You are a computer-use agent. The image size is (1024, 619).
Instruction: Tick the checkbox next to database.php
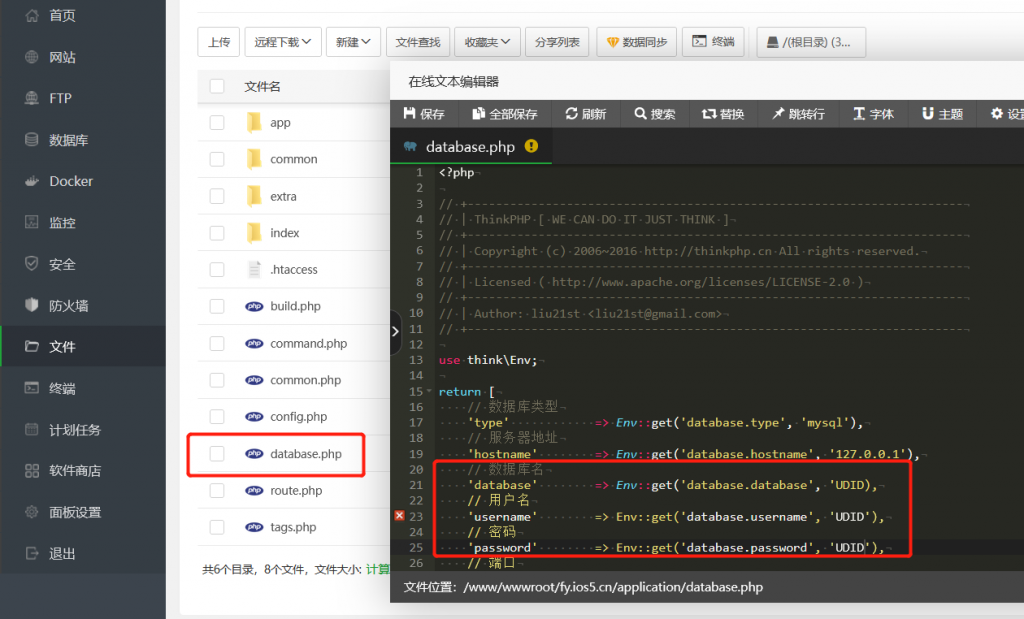coord(217,454)
